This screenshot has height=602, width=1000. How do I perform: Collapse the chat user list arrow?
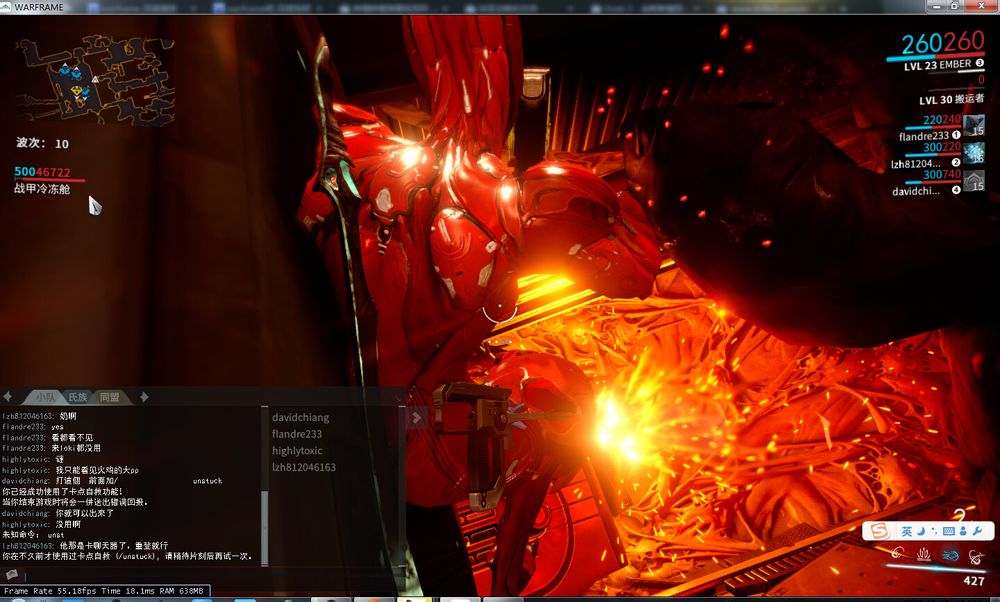[416, 418]
